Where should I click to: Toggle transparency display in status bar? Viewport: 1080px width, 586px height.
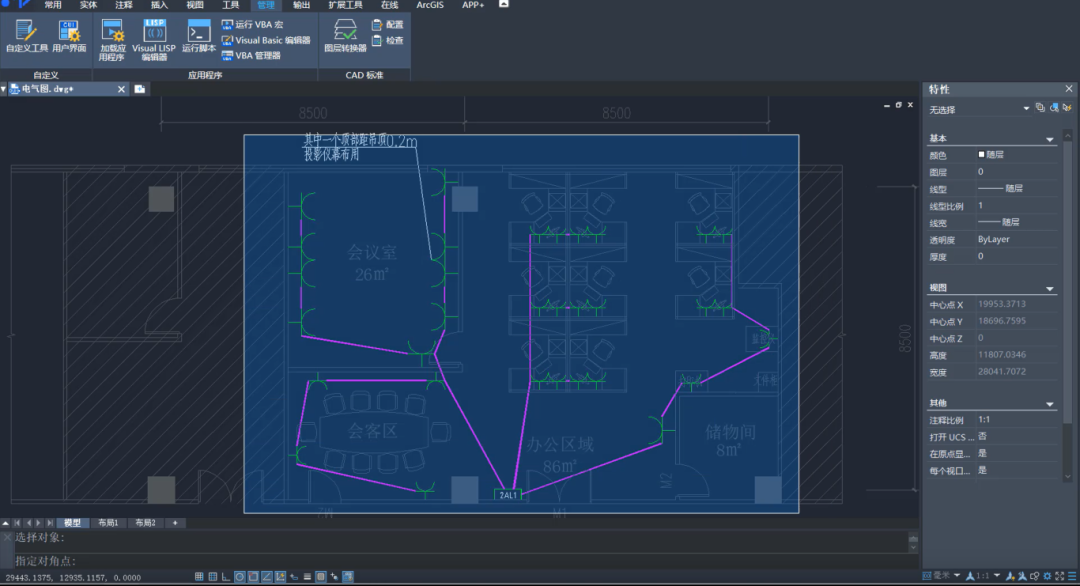[320, 576]
